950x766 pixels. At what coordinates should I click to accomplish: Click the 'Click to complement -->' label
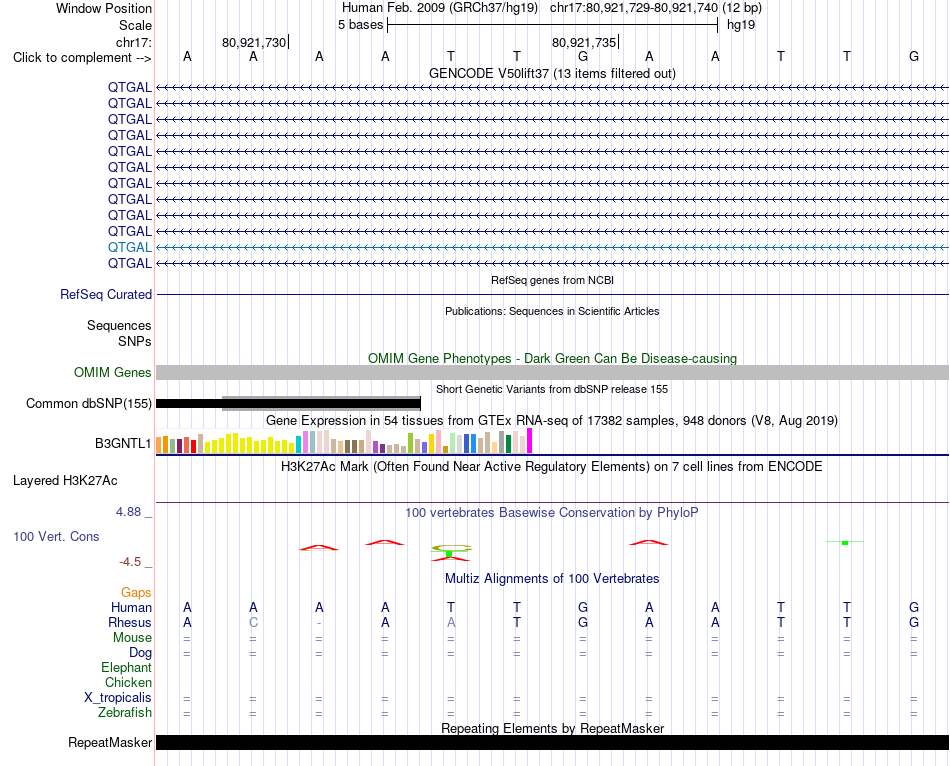(82, 58)
